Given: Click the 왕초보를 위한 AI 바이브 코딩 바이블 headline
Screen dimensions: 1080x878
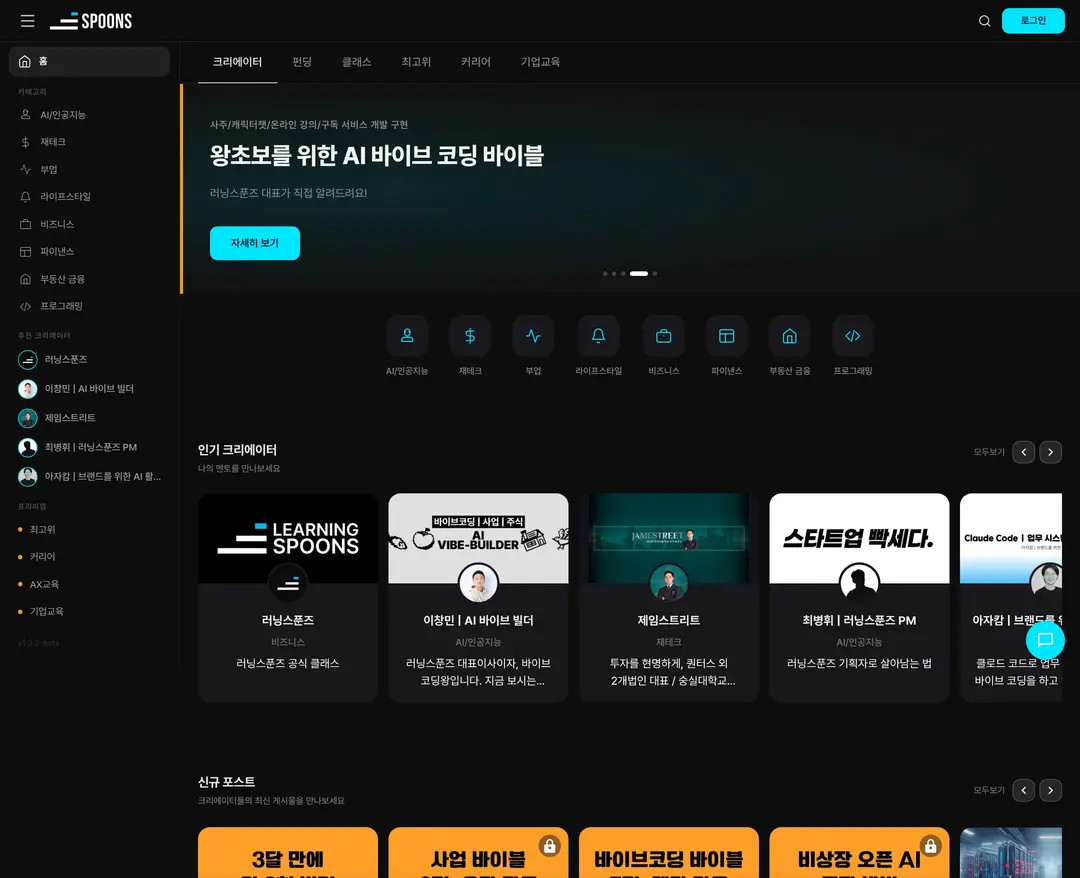Looking at the screenshot, I should coord(377,156).
